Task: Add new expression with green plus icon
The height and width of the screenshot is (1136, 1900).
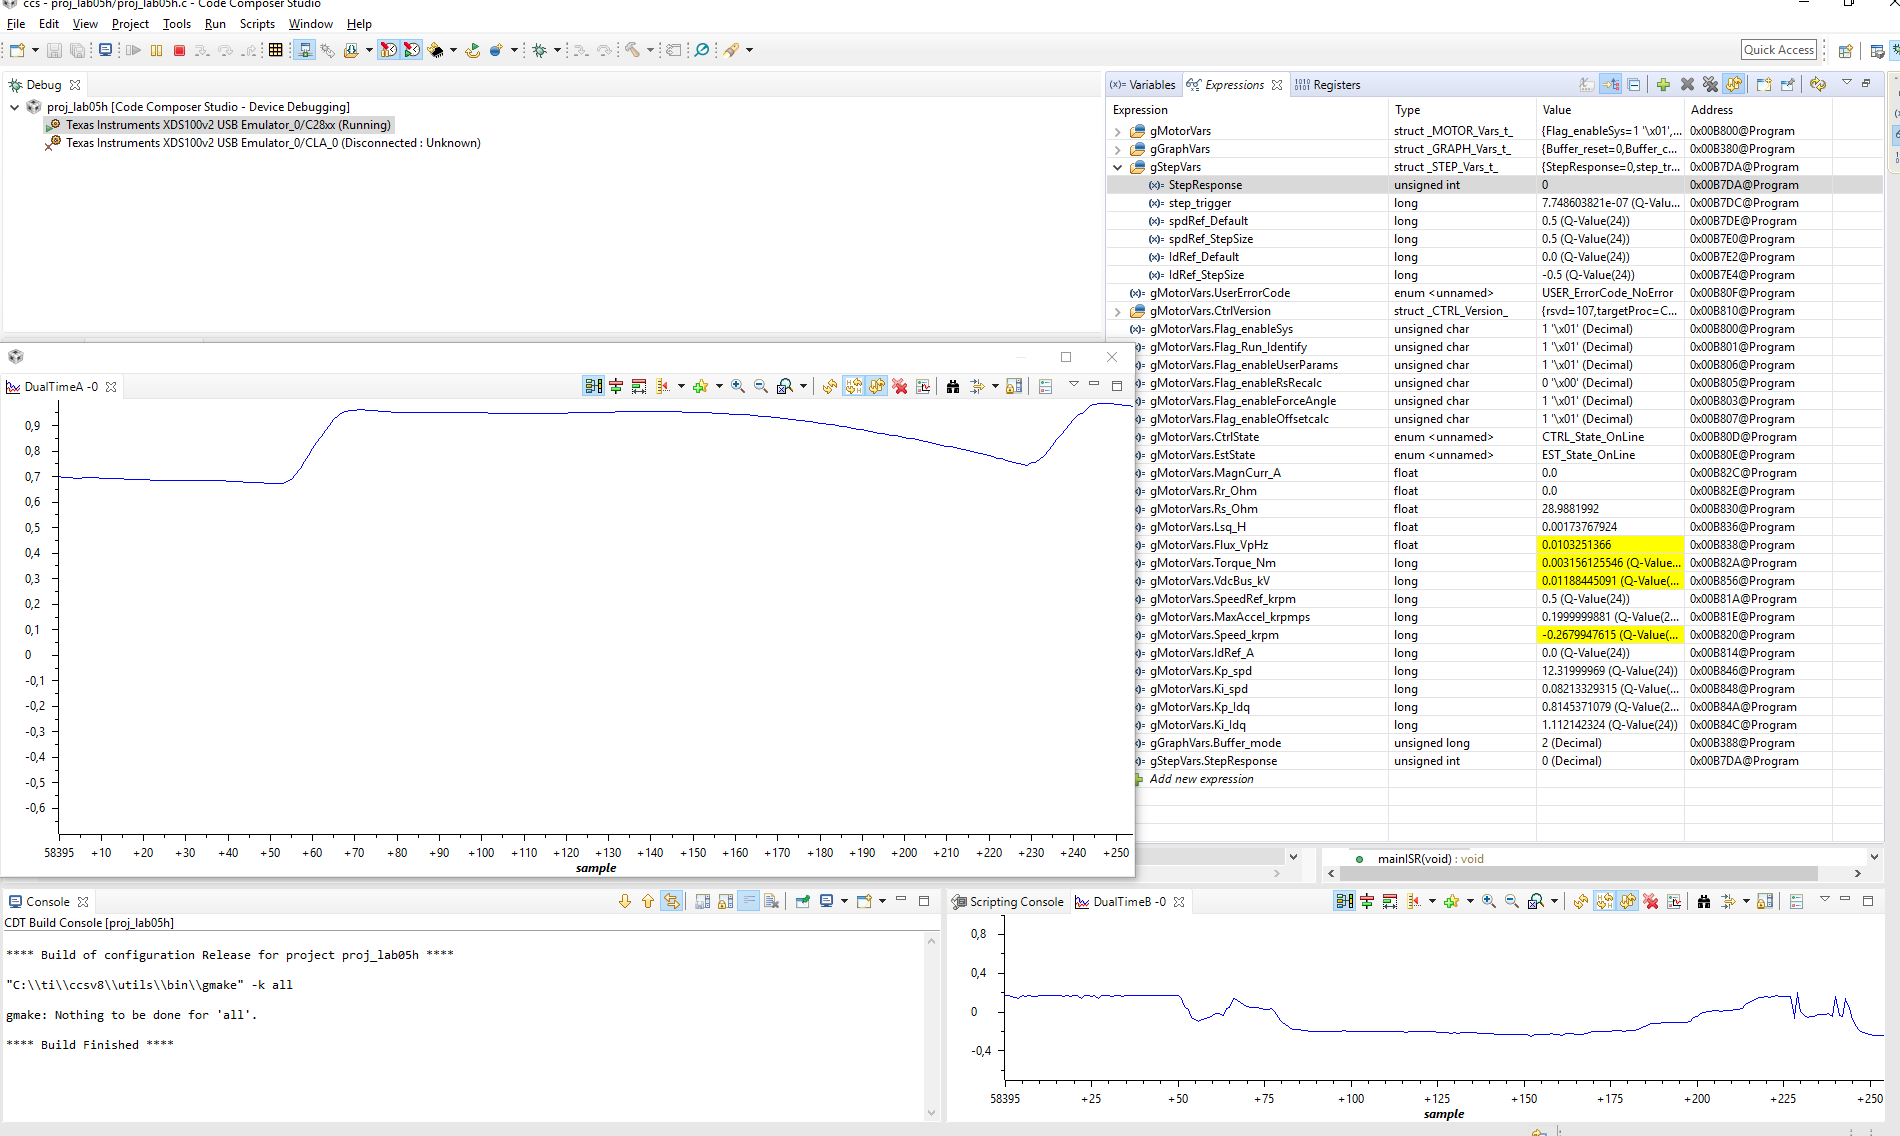Action: (x=1663, y=85)
